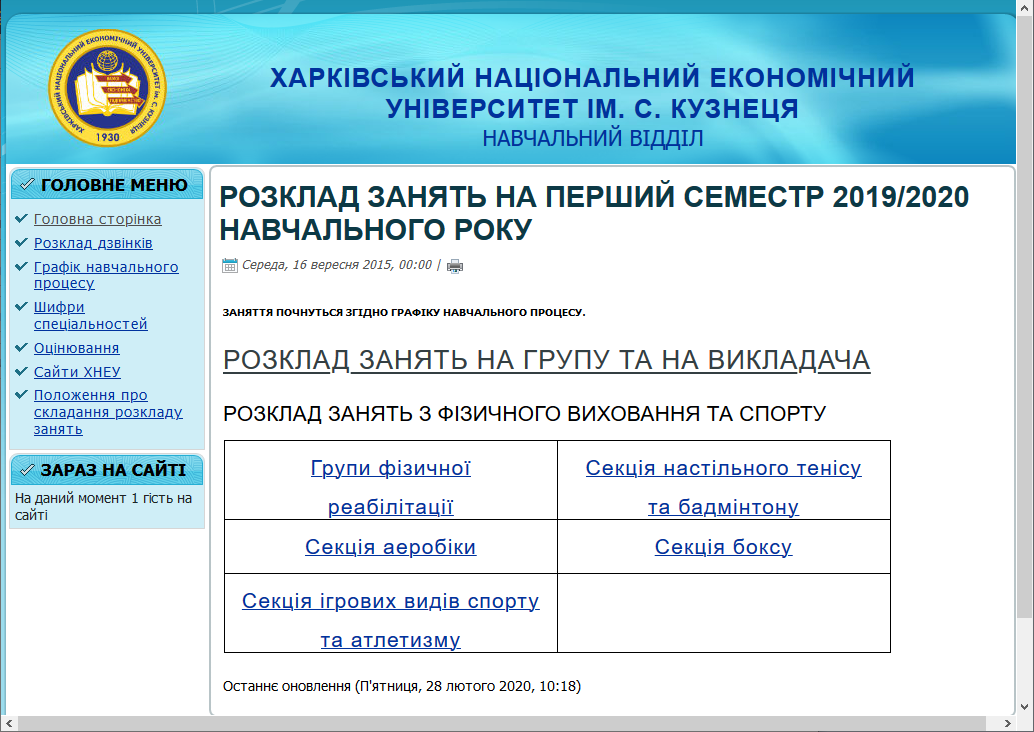The width and height of the screenshot is (1034, 732).
Task: Click the calendar icon before the date
Action: pyautogui.click(x=230, y=266)
